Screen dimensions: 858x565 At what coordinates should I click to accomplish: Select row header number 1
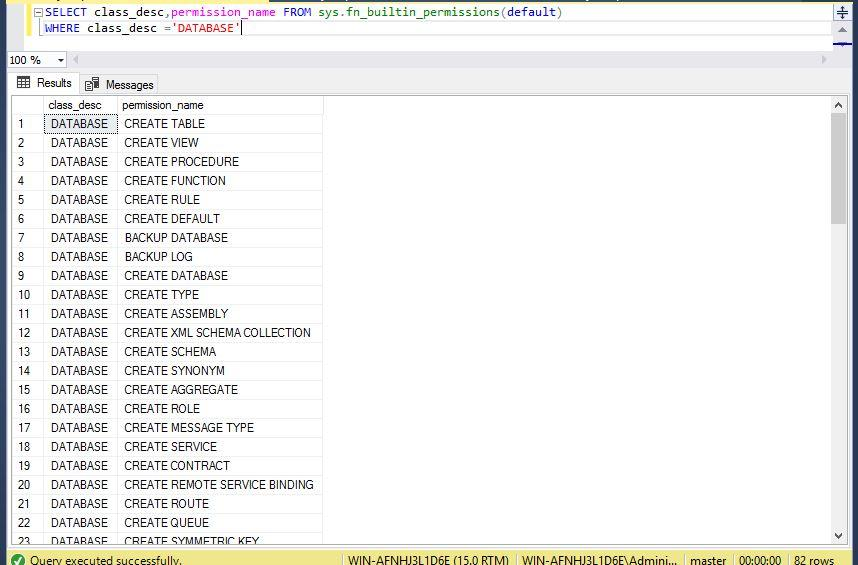tap(28, 124)
